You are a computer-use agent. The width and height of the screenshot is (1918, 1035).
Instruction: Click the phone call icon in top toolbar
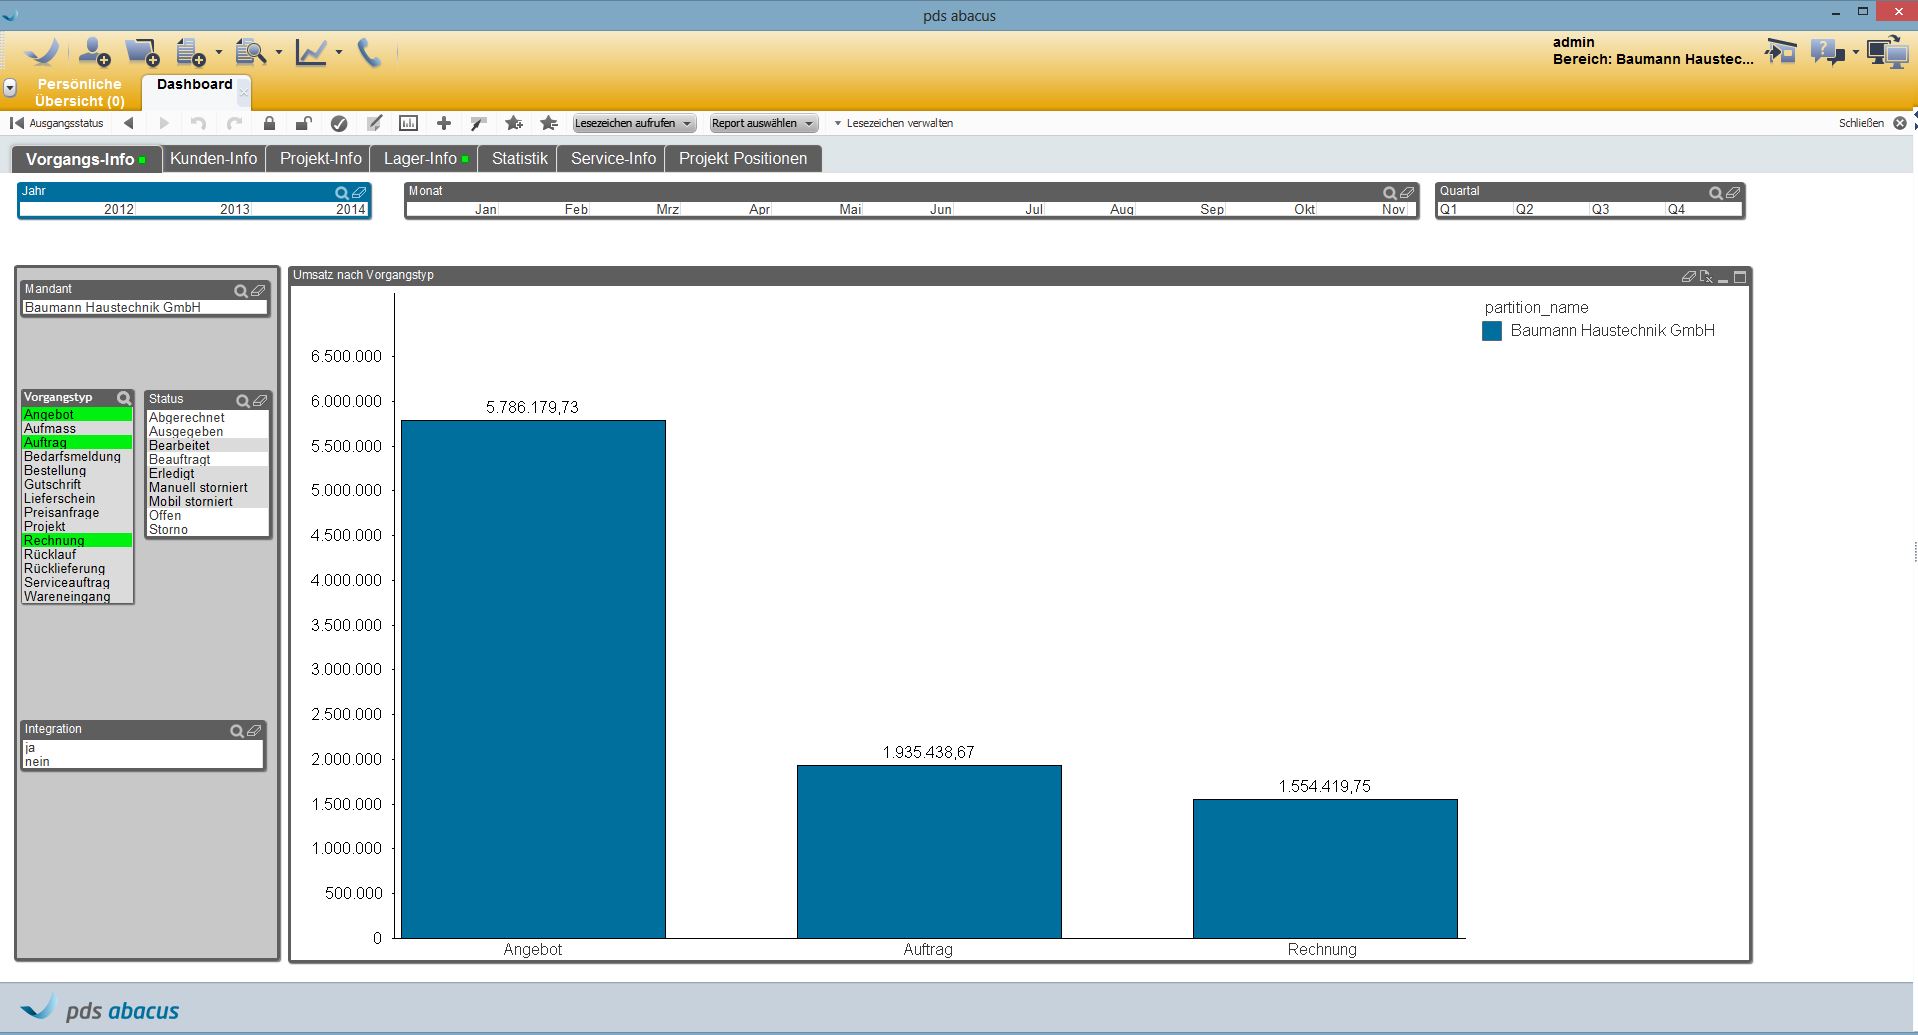click(x=369, y=53)
